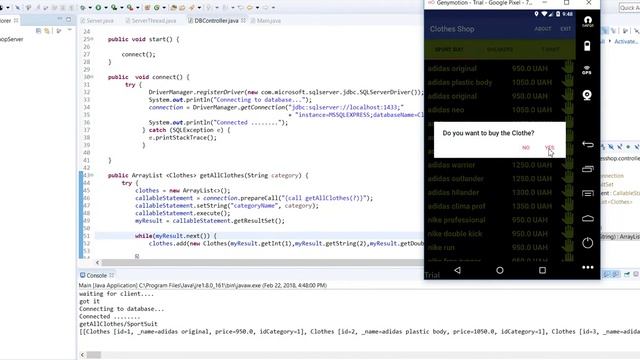Viewport: 640px width, 360px height.
Task: Minimize the Package Explorer view
Action: pyautogui.click(x=60, y=20)
